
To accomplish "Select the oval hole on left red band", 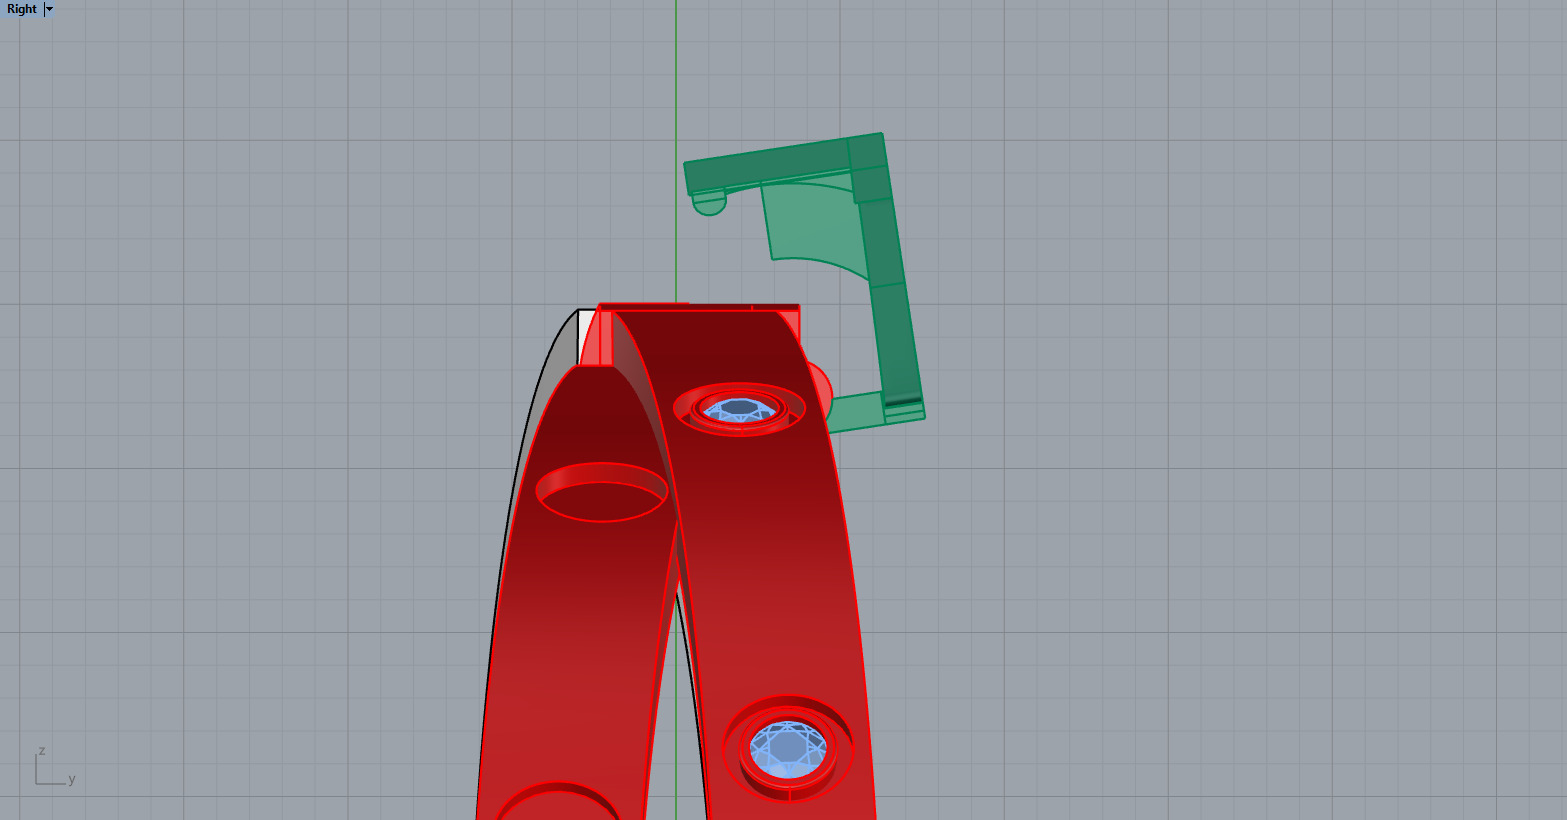I will (x=602, y=492).
